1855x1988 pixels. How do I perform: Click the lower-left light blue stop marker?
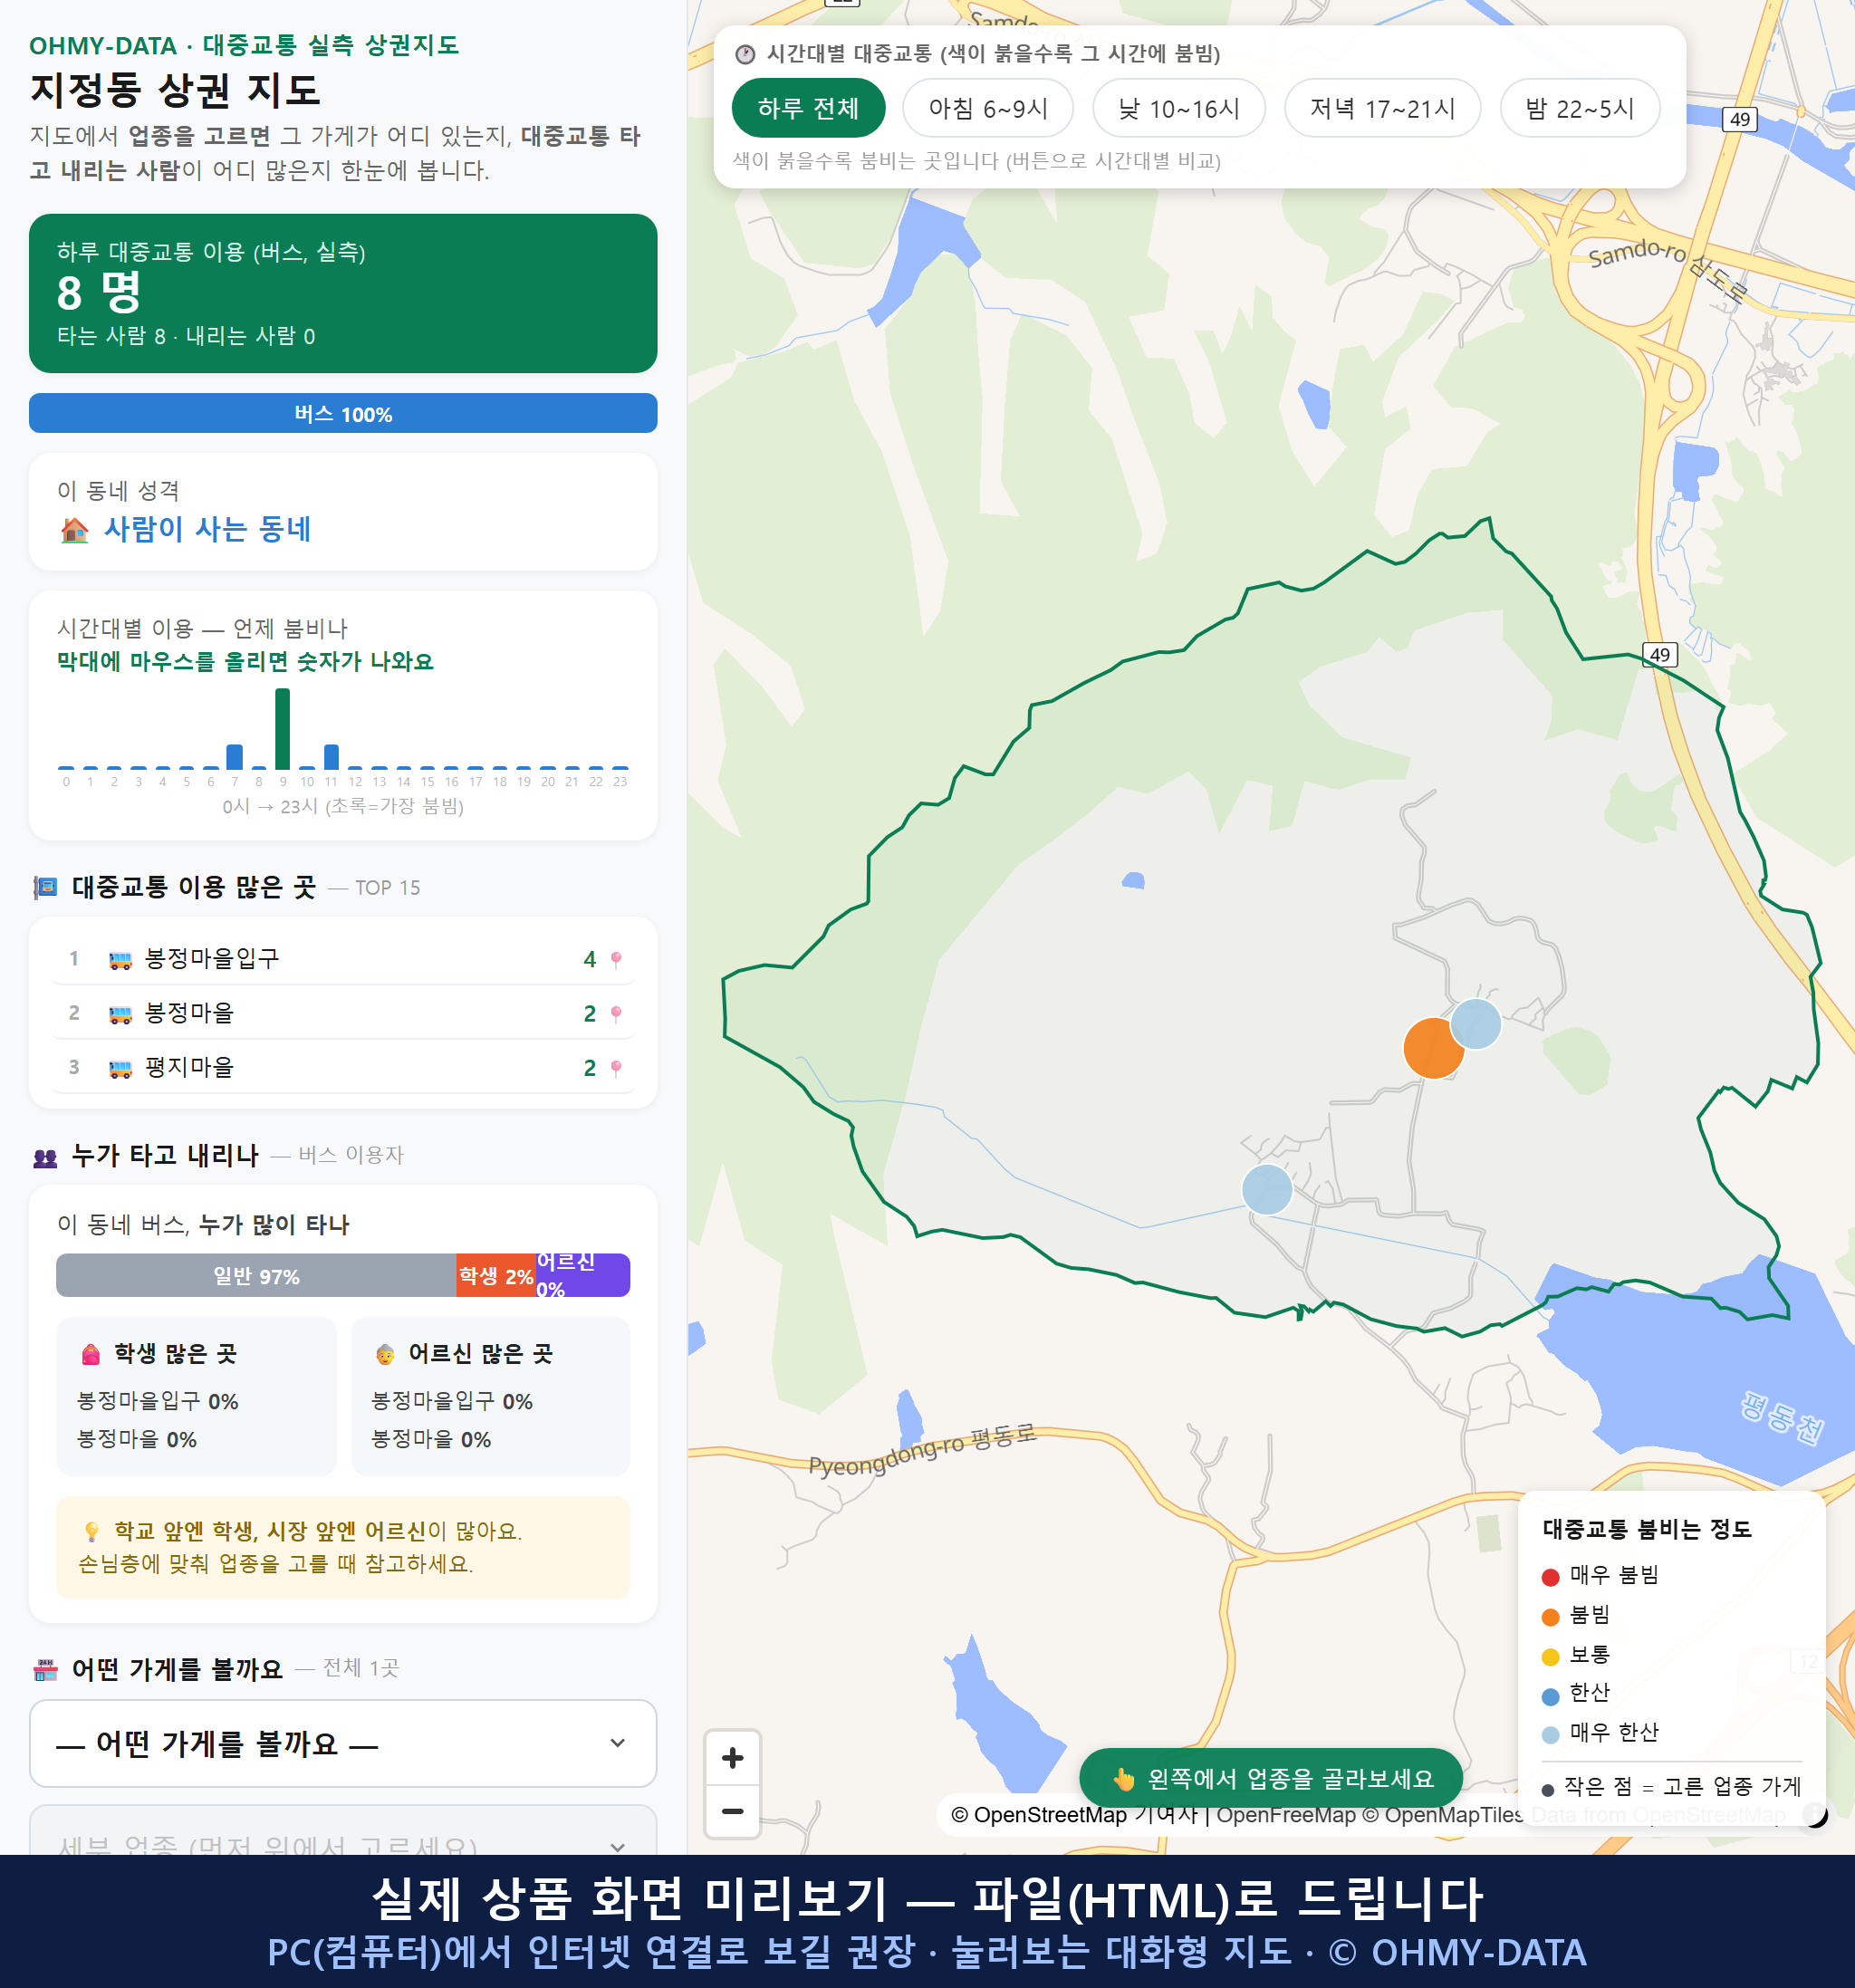coord(1266,1189)
